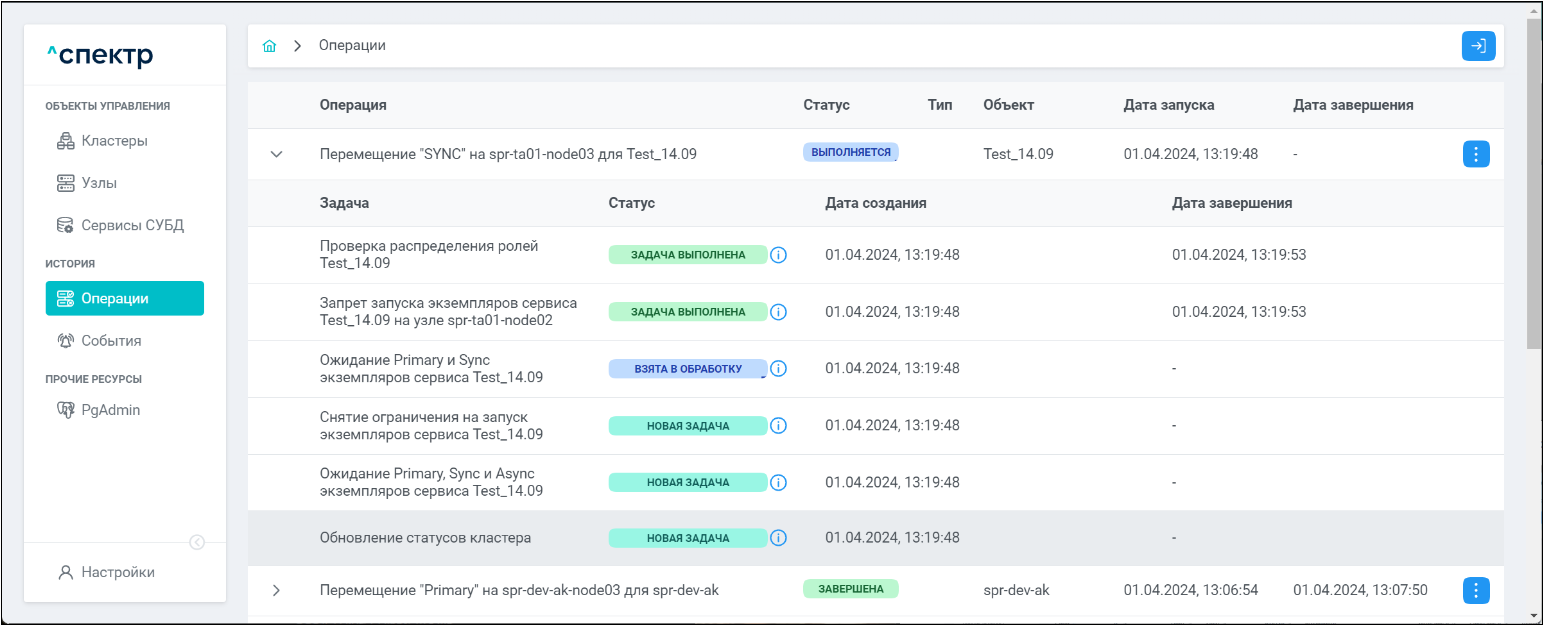Switch to События in the sidebar

tap(111, 340)
